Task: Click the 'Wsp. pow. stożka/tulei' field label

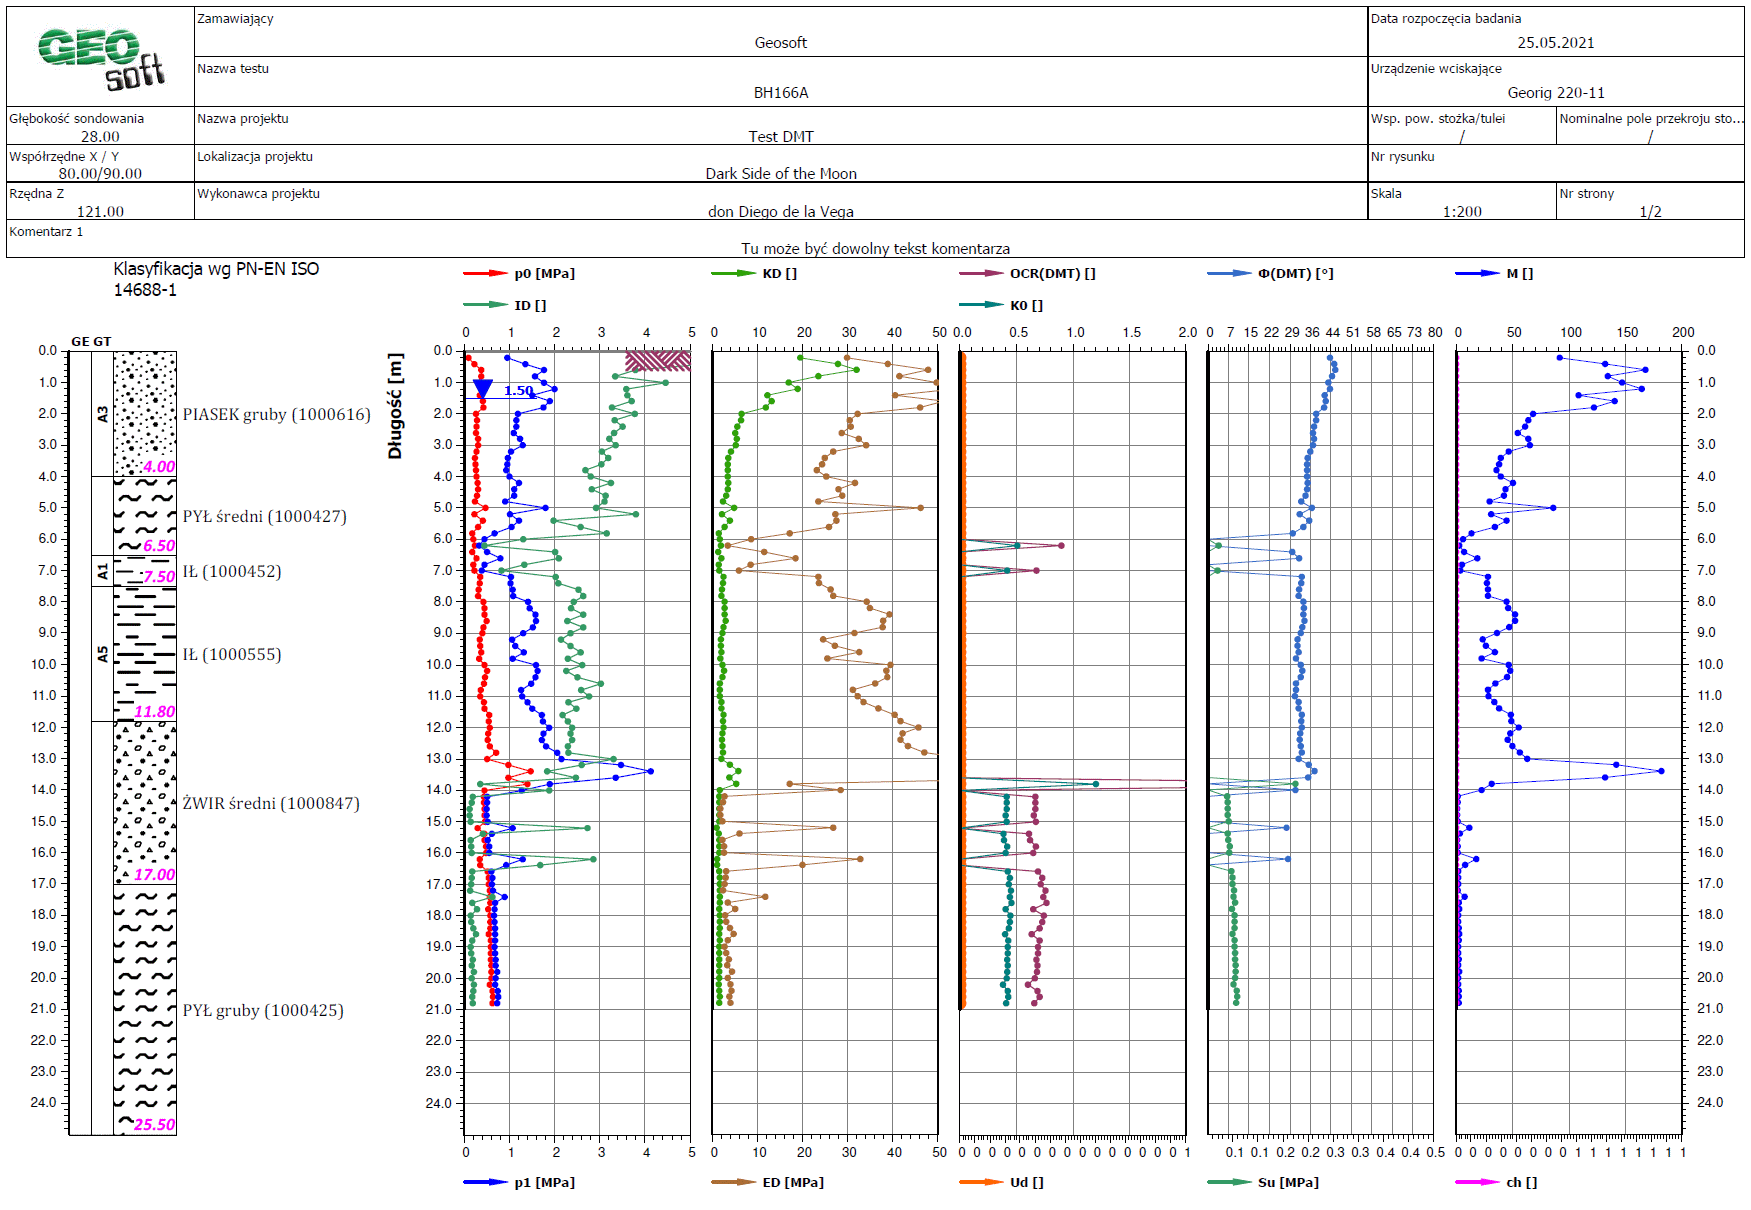Action: [x=1437, y=118]
